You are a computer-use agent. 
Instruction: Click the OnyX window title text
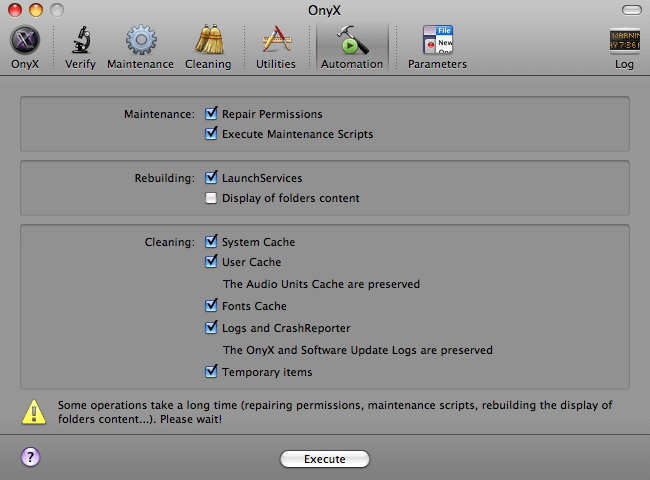click(324, 10)
